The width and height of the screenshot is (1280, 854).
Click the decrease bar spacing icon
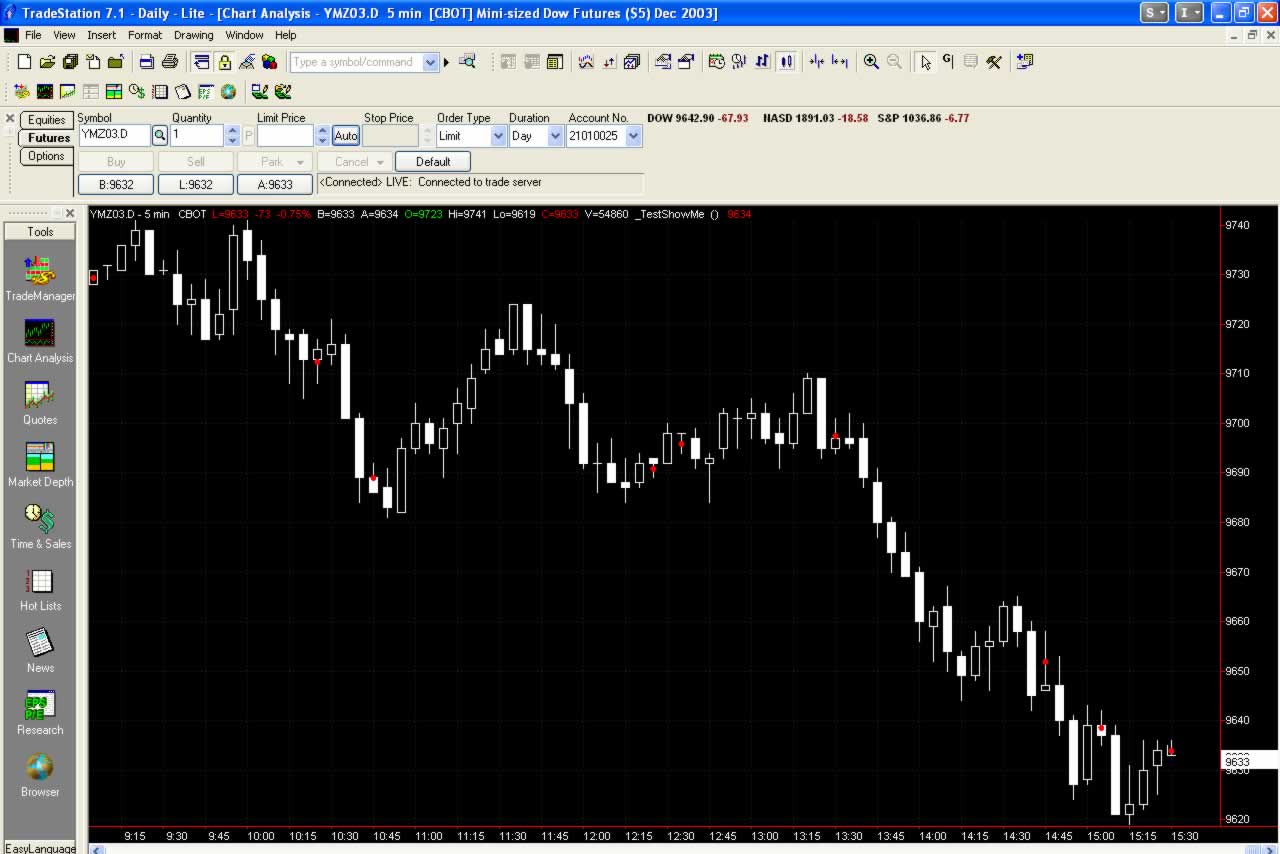coord(817,62)
